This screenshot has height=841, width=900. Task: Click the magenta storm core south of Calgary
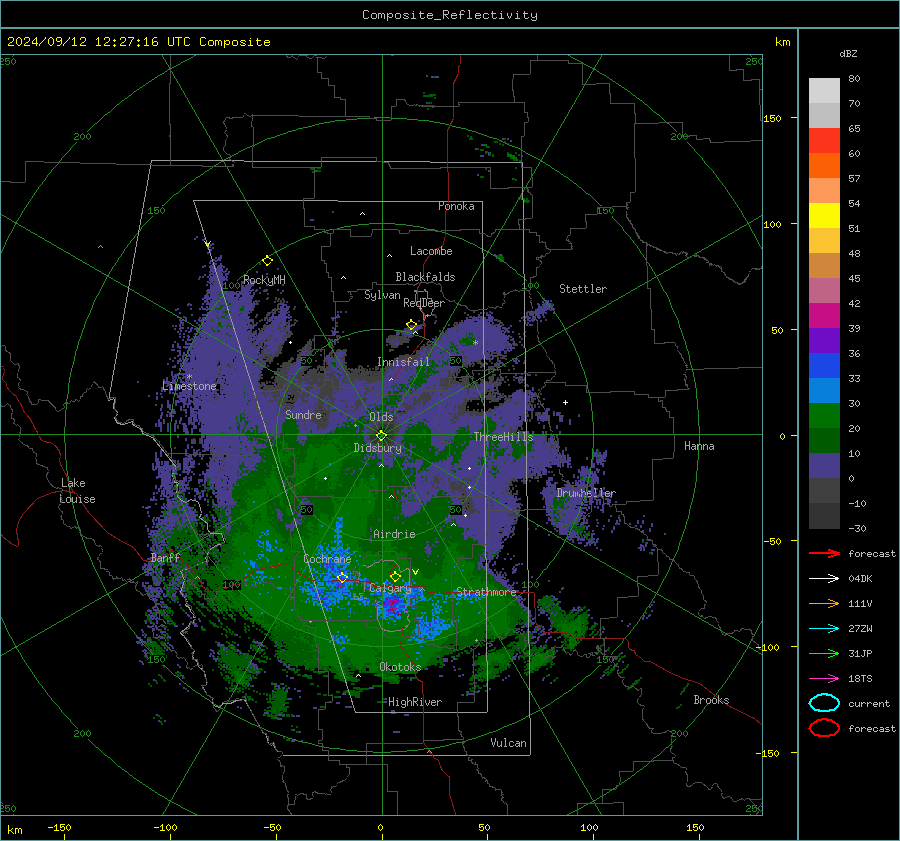(392, 604)
